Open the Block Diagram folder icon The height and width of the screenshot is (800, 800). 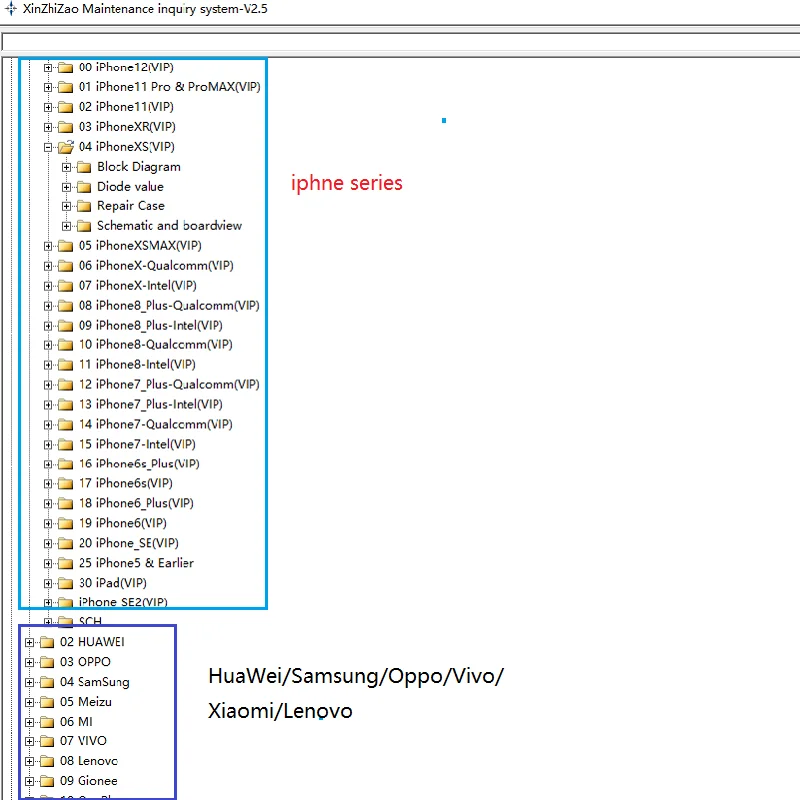coord(84,166)
